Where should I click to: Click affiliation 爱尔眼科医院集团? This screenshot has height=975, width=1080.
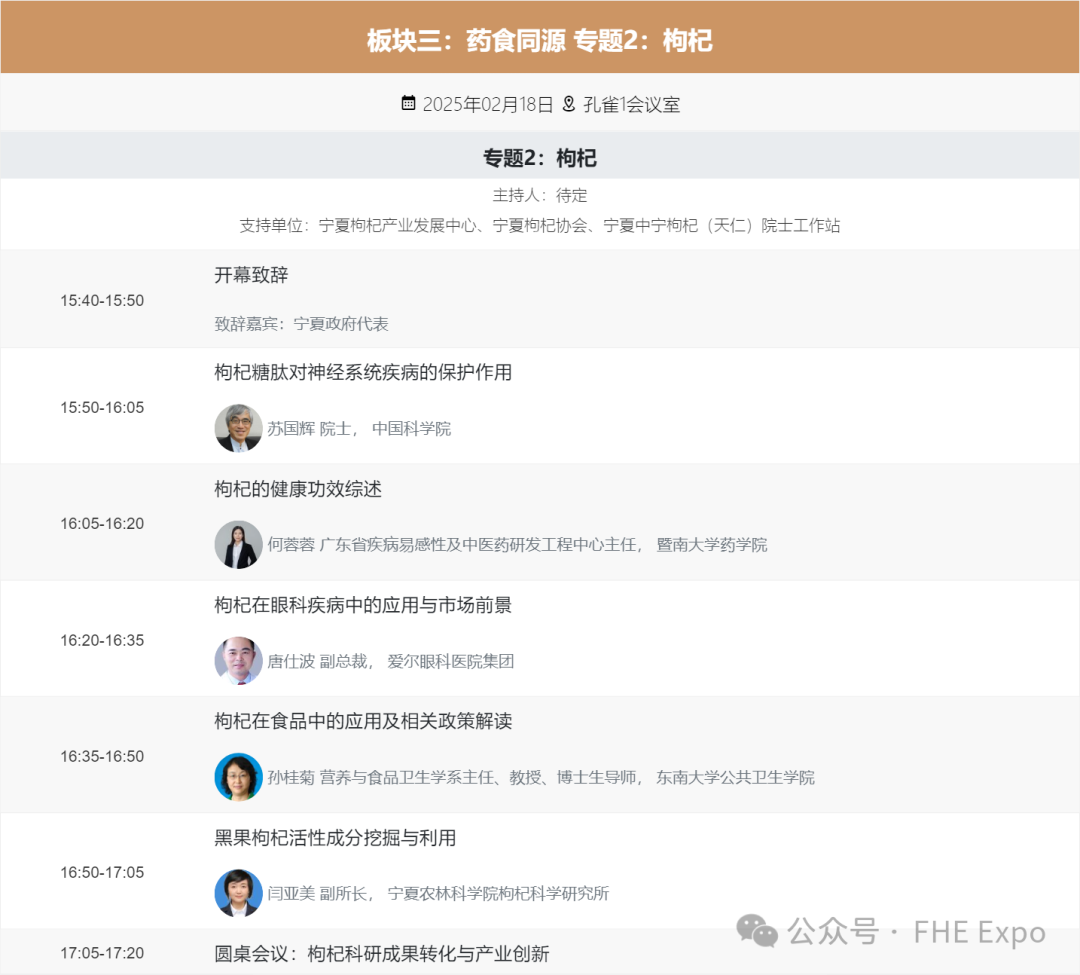450,661
